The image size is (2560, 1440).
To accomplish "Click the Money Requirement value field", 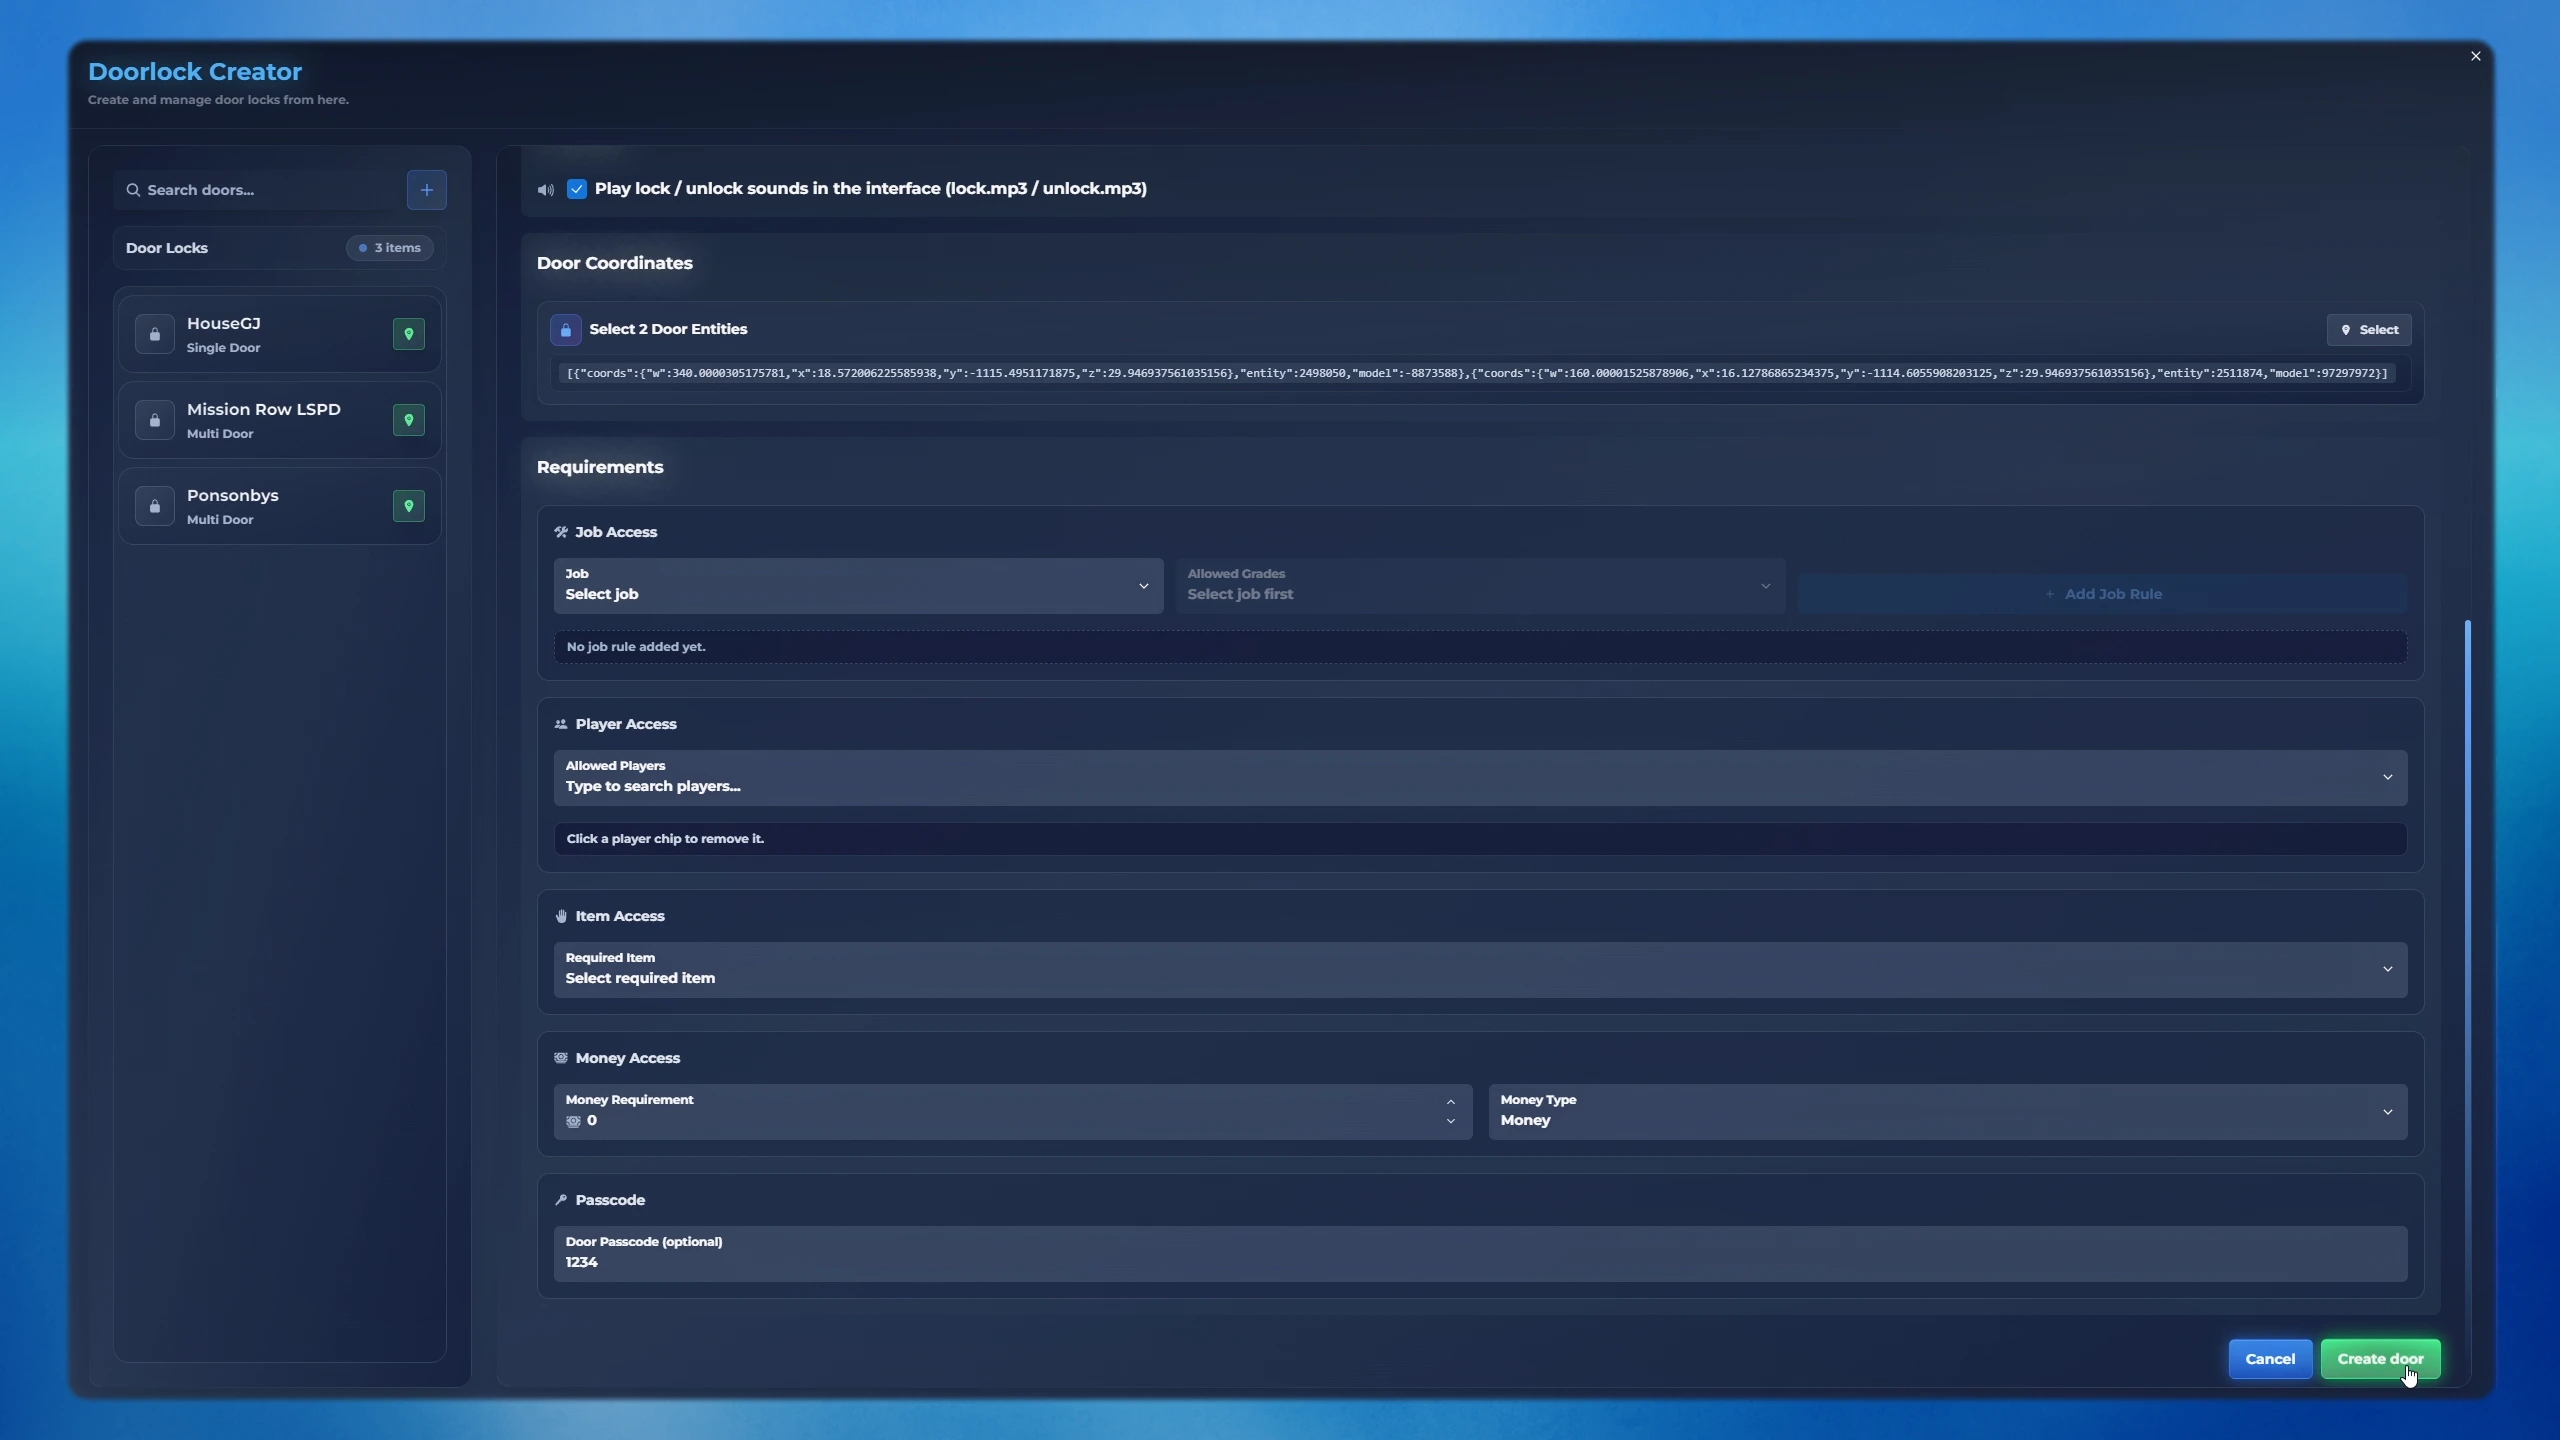I will point(1012,1111).
